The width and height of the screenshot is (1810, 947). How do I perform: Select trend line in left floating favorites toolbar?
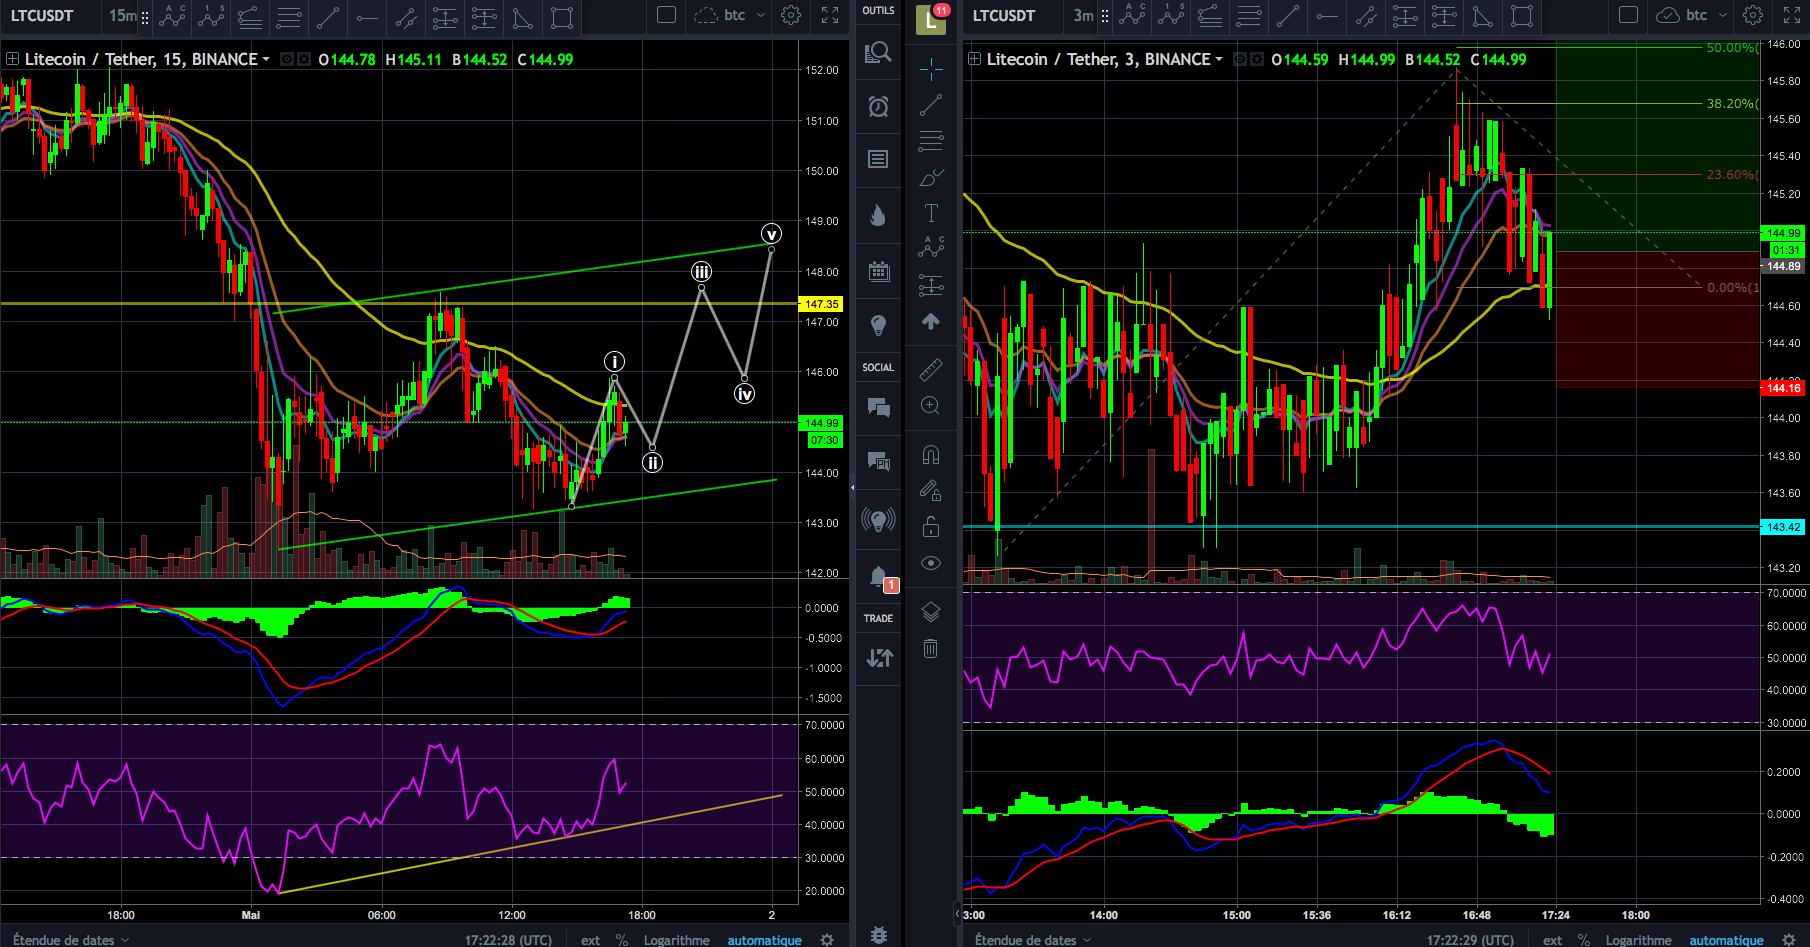pos(327,16)
